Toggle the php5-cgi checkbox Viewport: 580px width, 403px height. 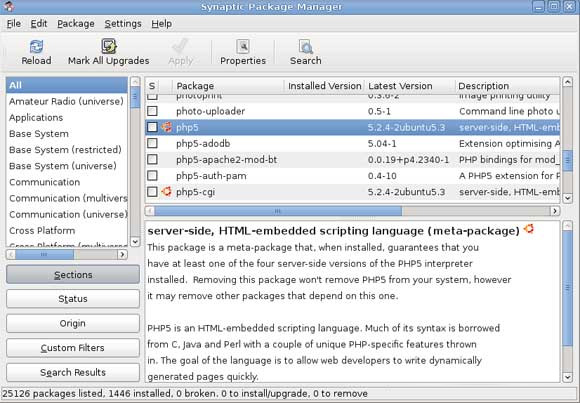[152, 192]
